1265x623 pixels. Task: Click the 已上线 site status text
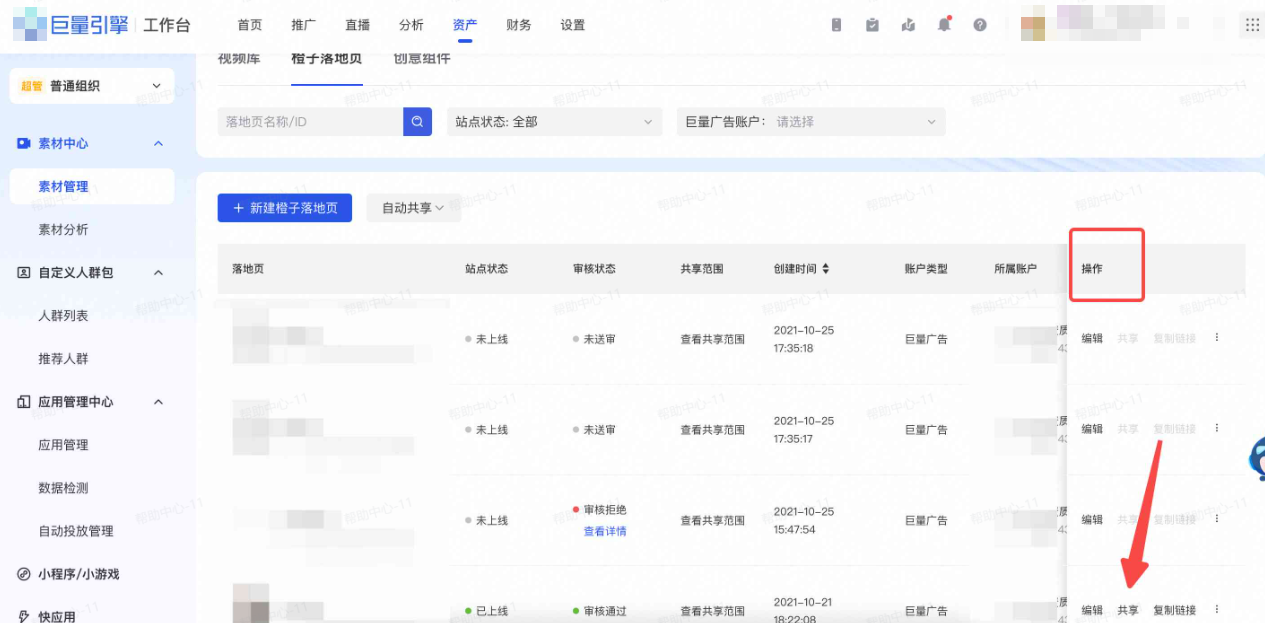pos(492,610)
